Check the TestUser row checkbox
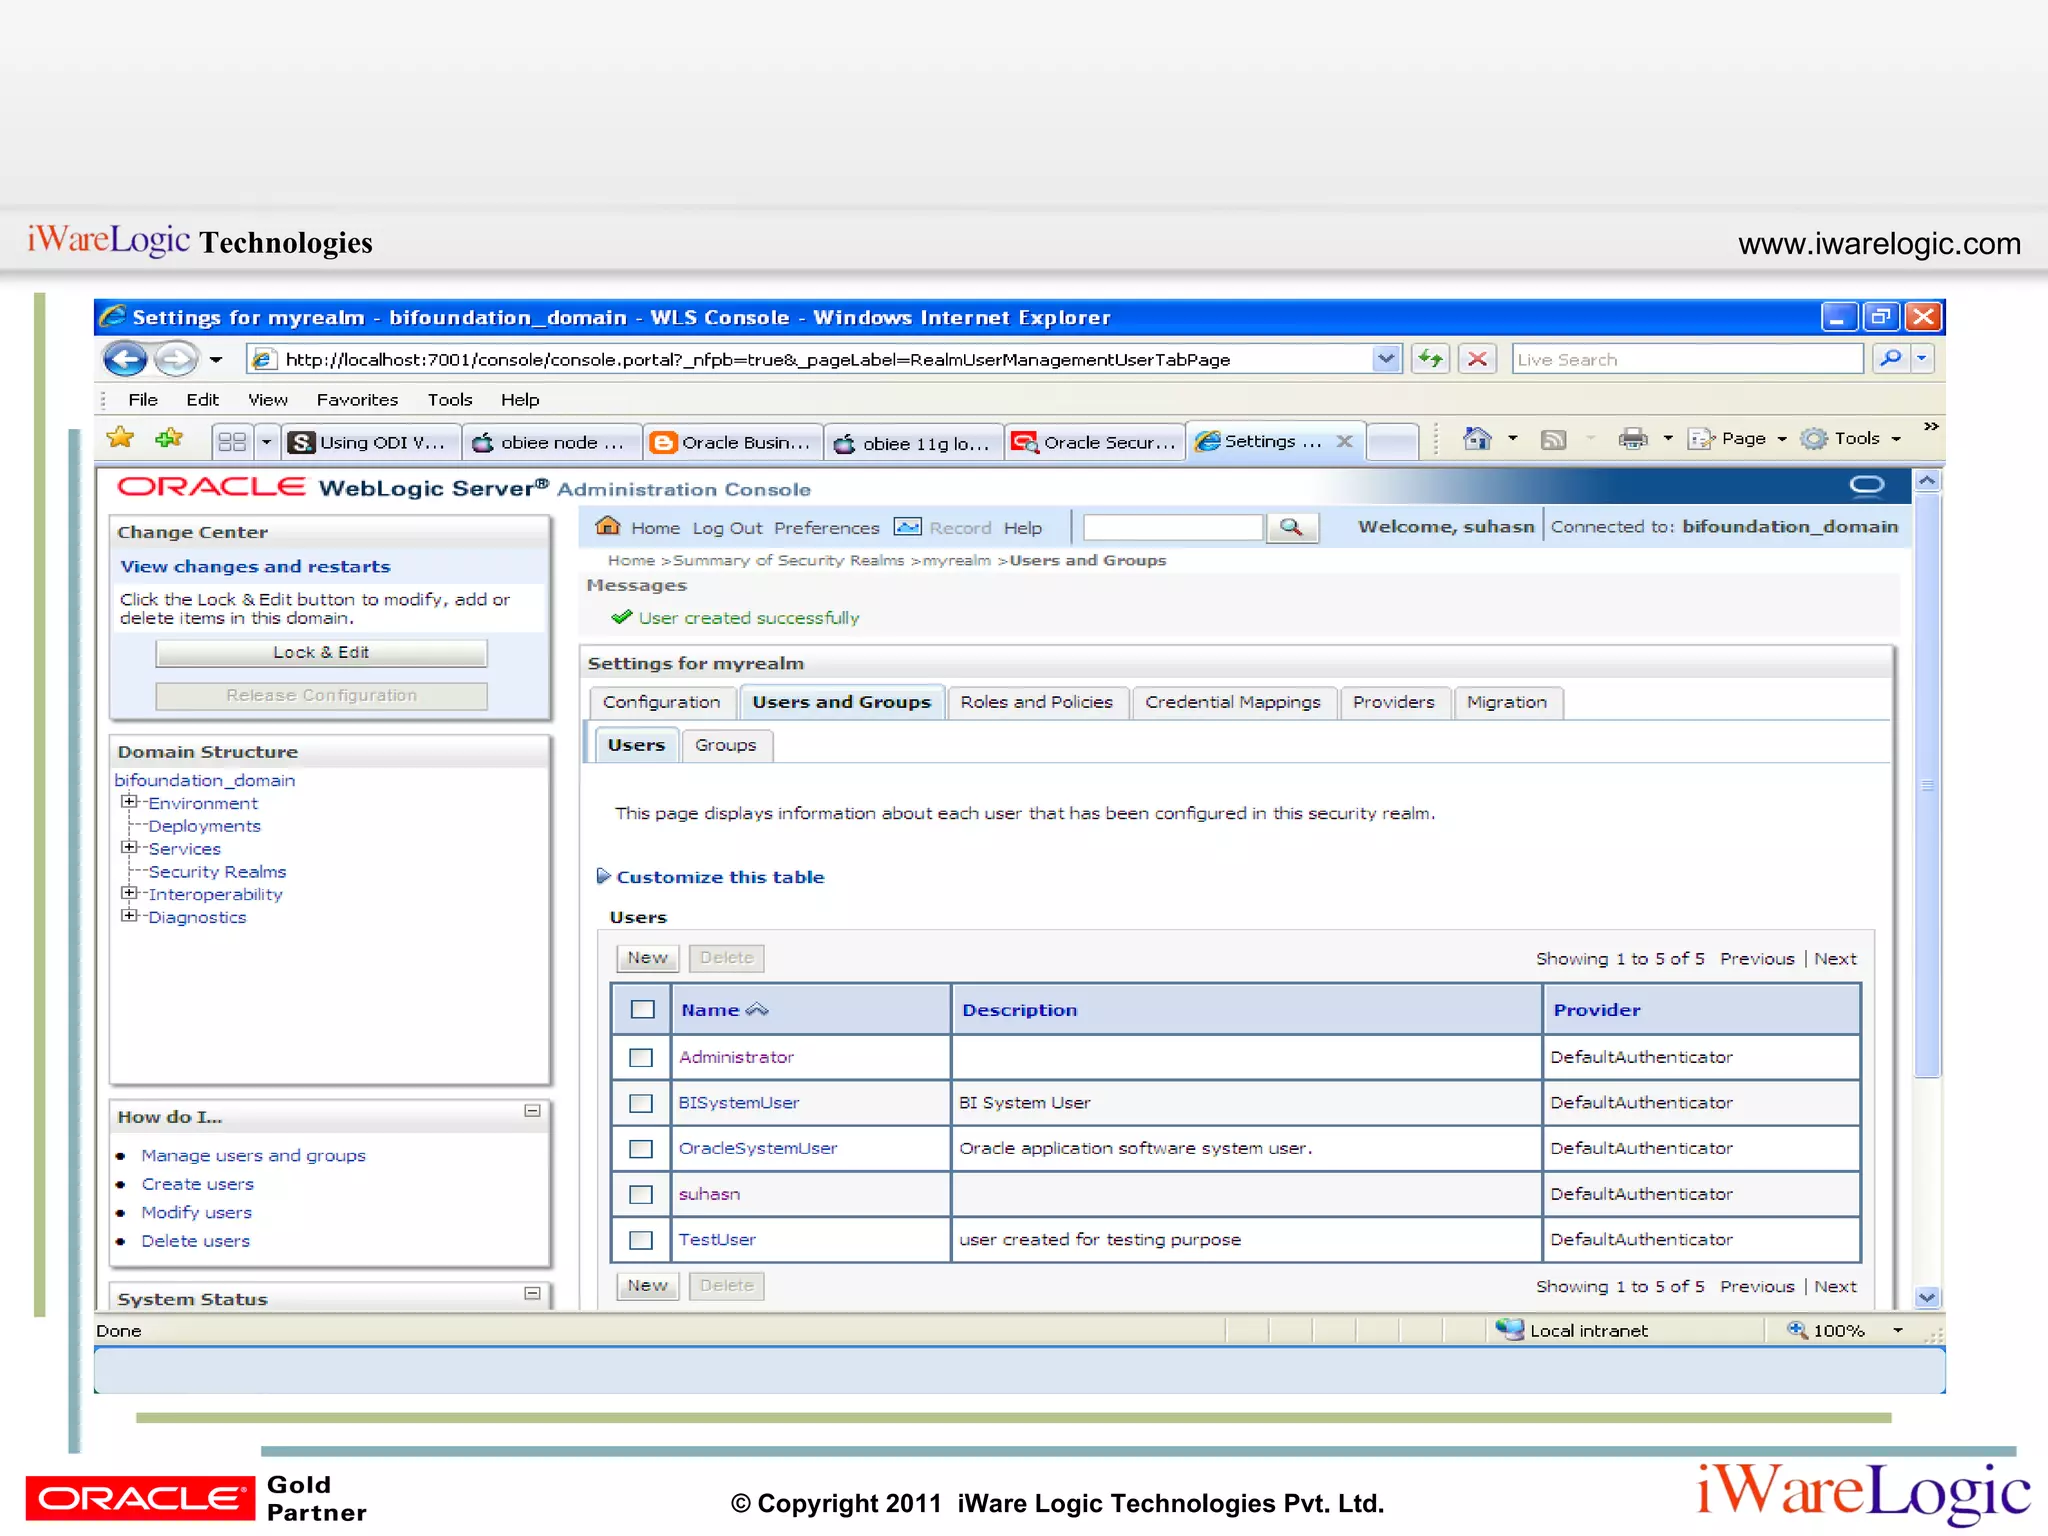 [641, 1240]
